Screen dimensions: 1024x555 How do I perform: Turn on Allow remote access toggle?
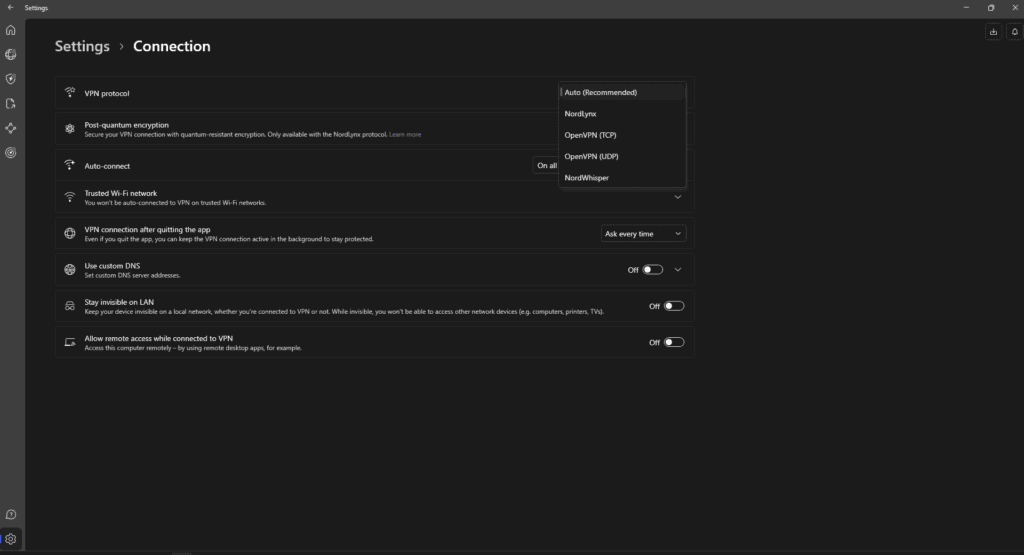674,342
